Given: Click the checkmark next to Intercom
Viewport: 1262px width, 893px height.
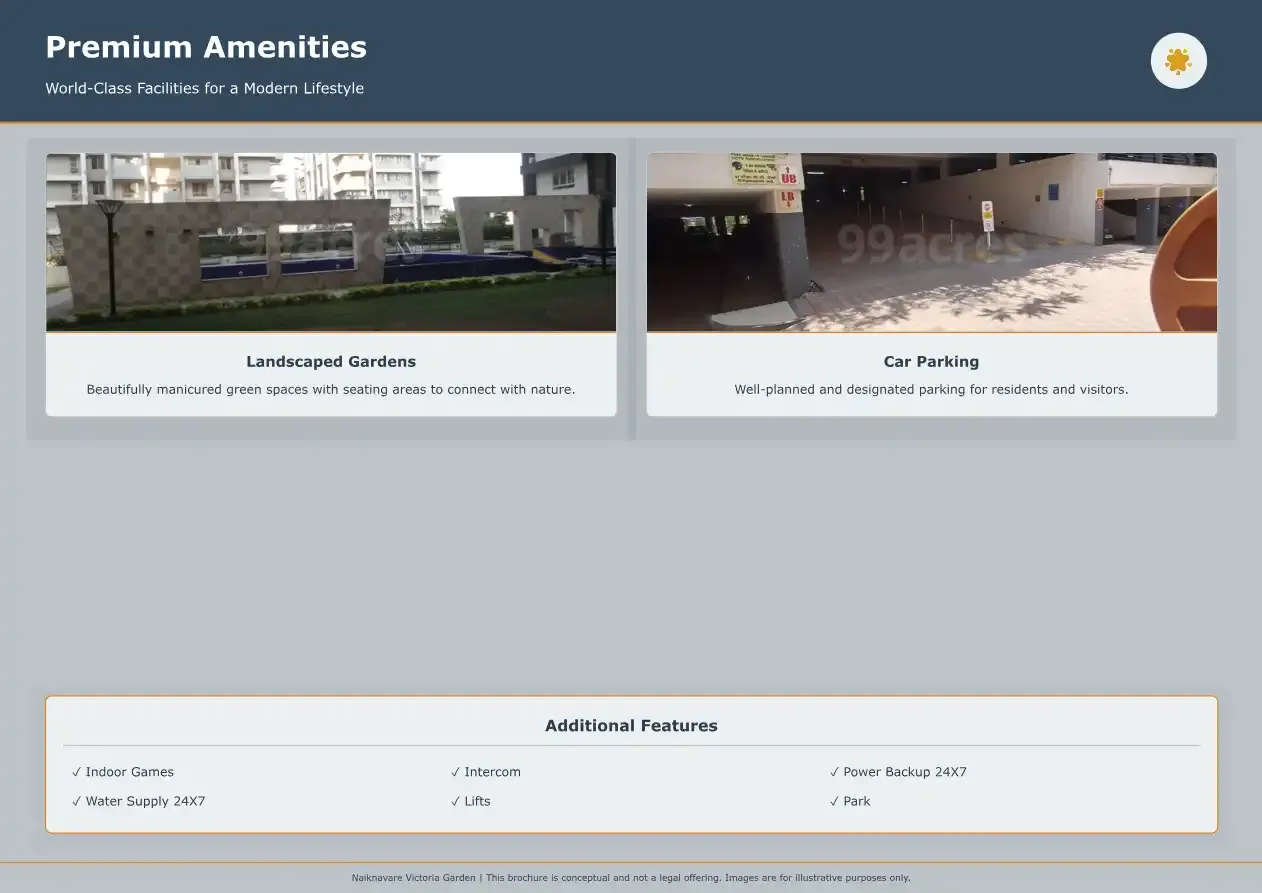Looking at the screenshot, I should pyautogui.click(x=455, y=772).
